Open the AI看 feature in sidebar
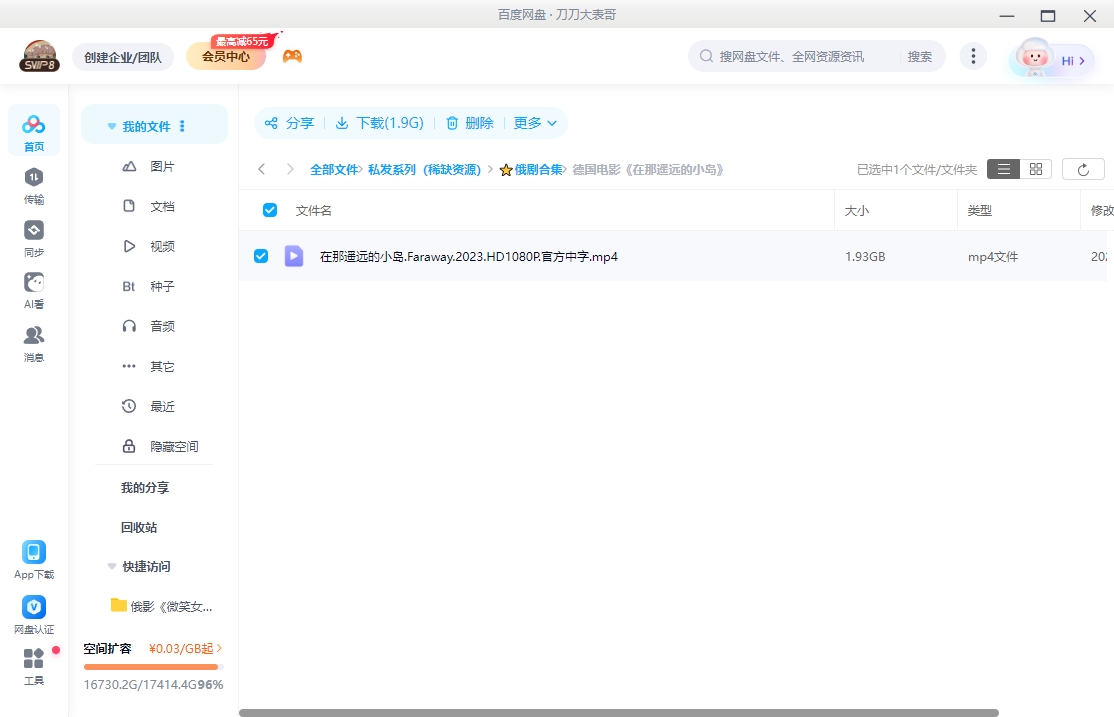This screenshot has width=1114, height=717. pos(33,288)
